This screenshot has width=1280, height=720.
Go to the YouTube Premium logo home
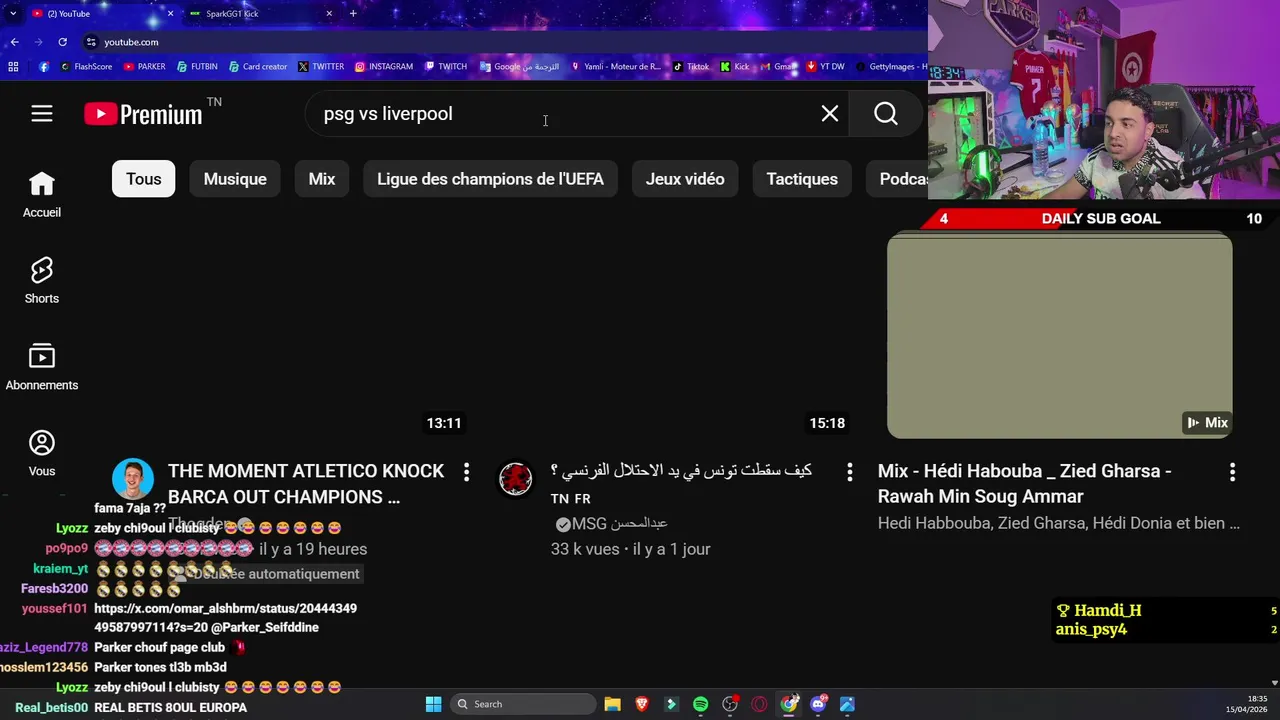pos(144,114)
